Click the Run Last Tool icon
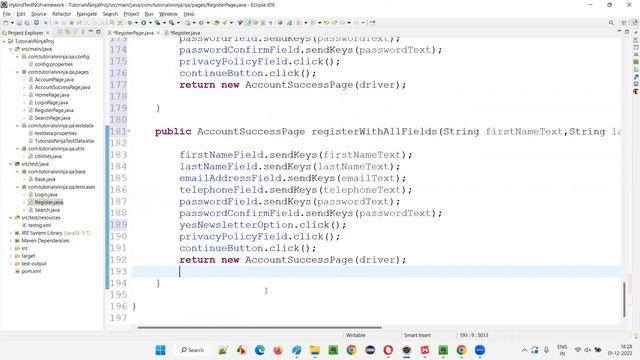The width and height of the screenshot is (640, 360). [172, 23]
